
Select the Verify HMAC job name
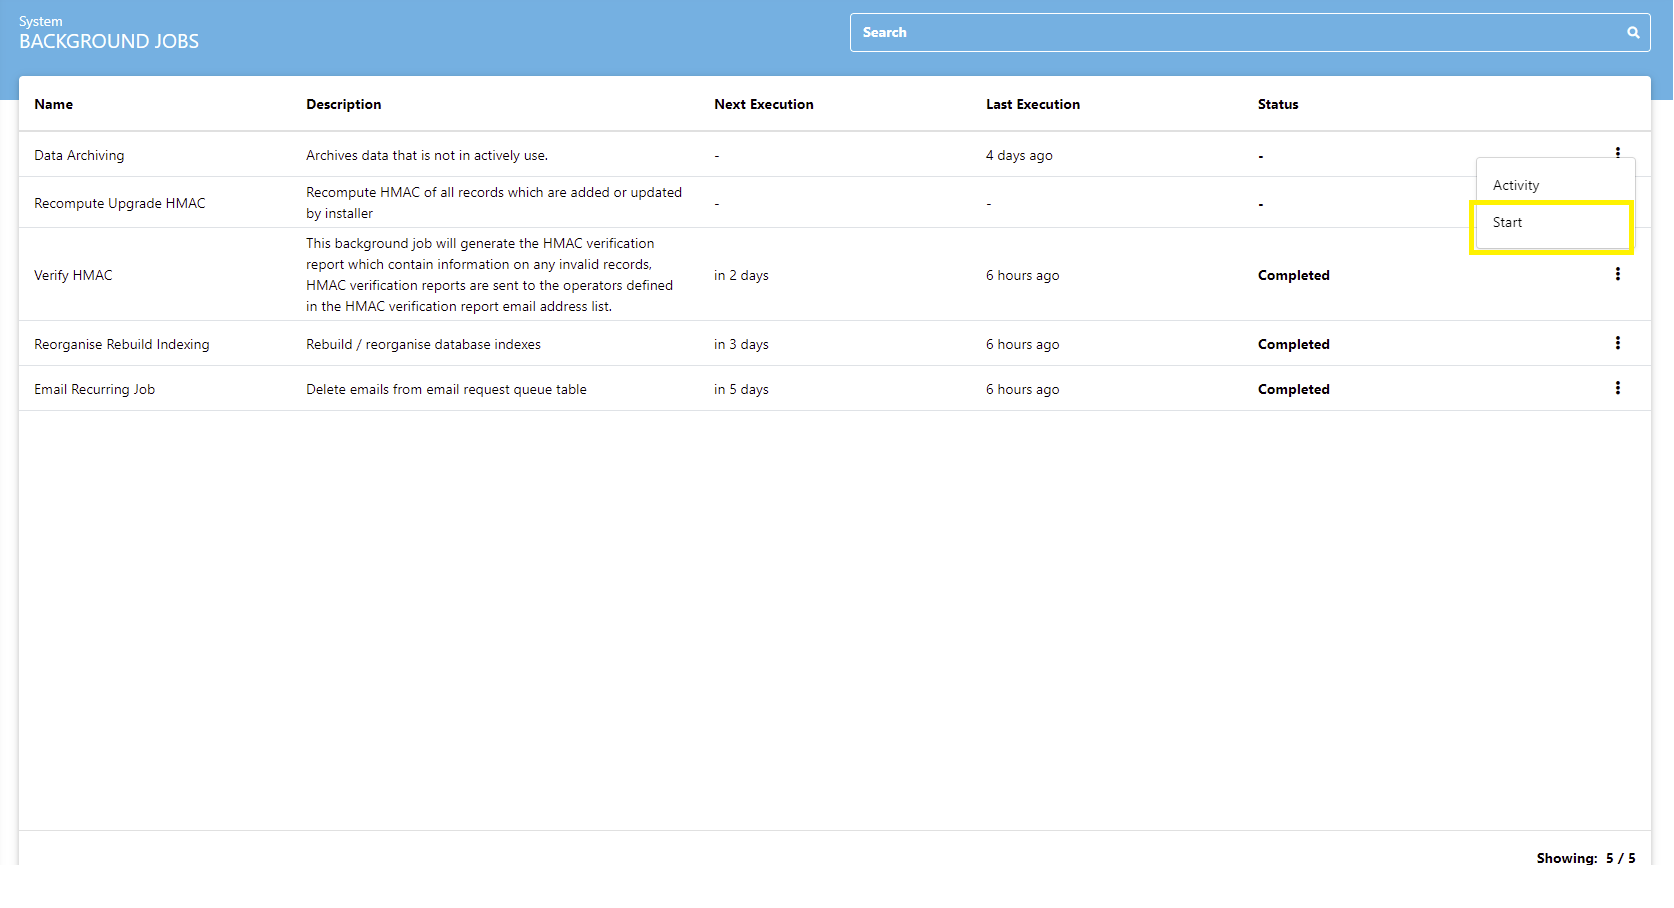coord(73,275)
